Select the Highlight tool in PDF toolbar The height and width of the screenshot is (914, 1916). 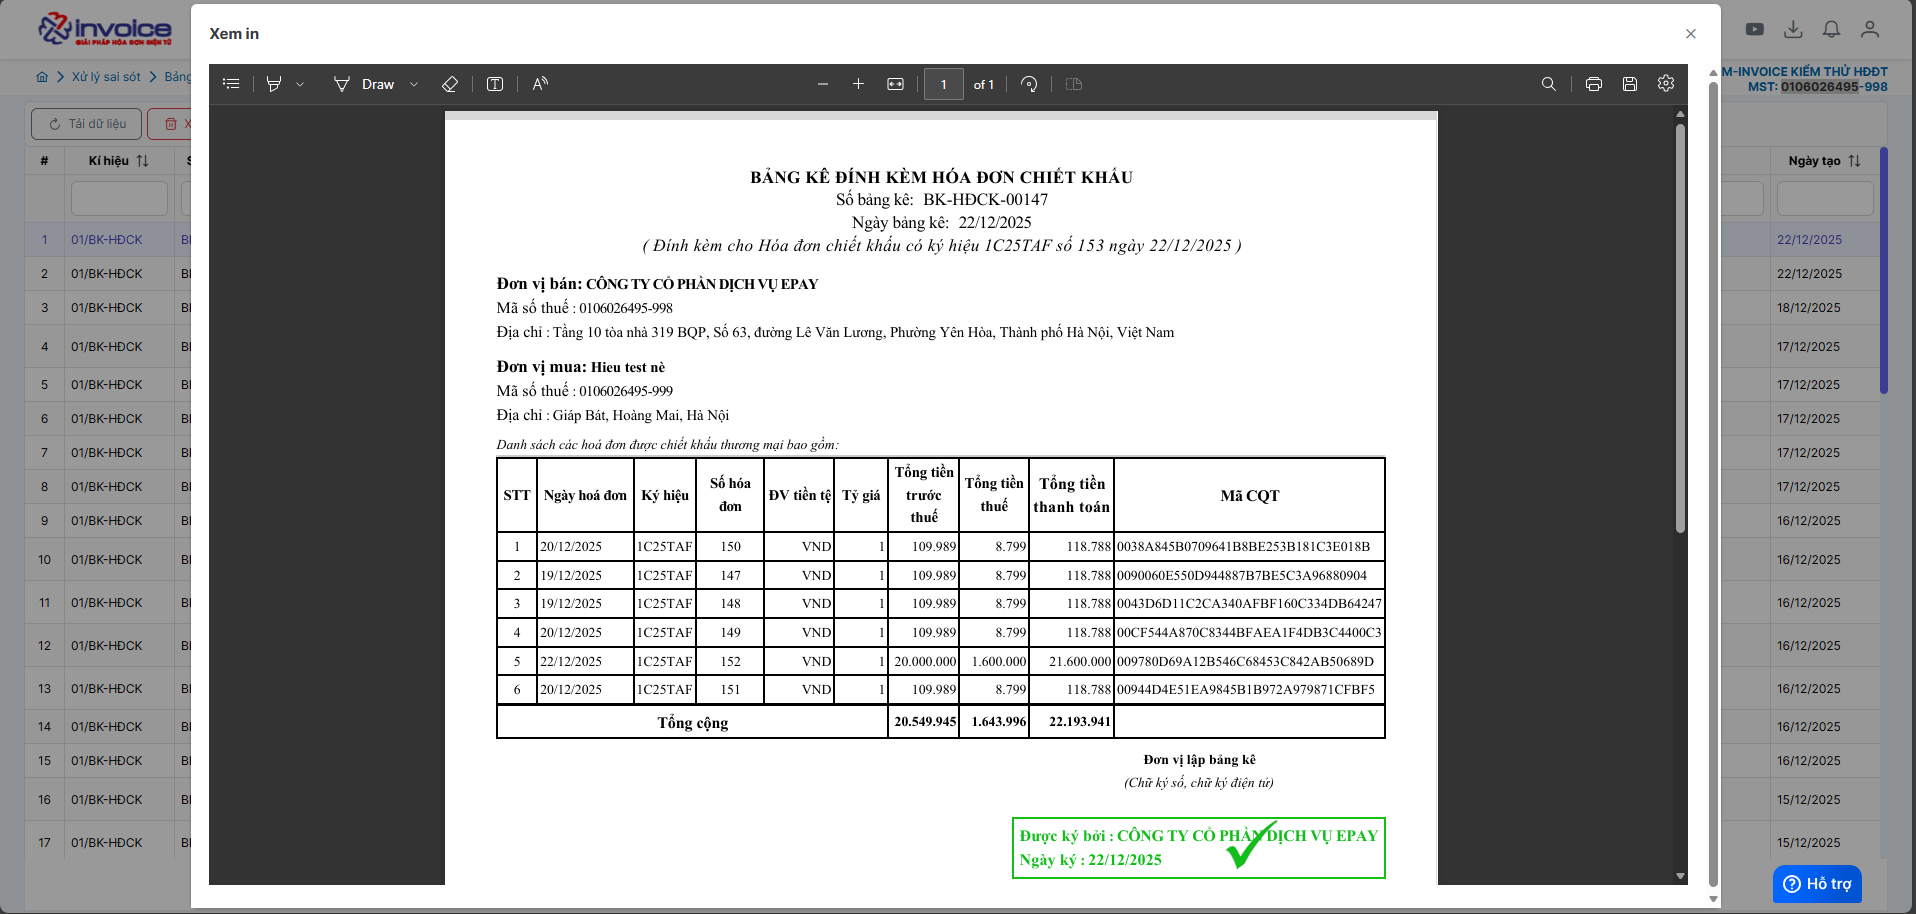[x=274, y=84]
